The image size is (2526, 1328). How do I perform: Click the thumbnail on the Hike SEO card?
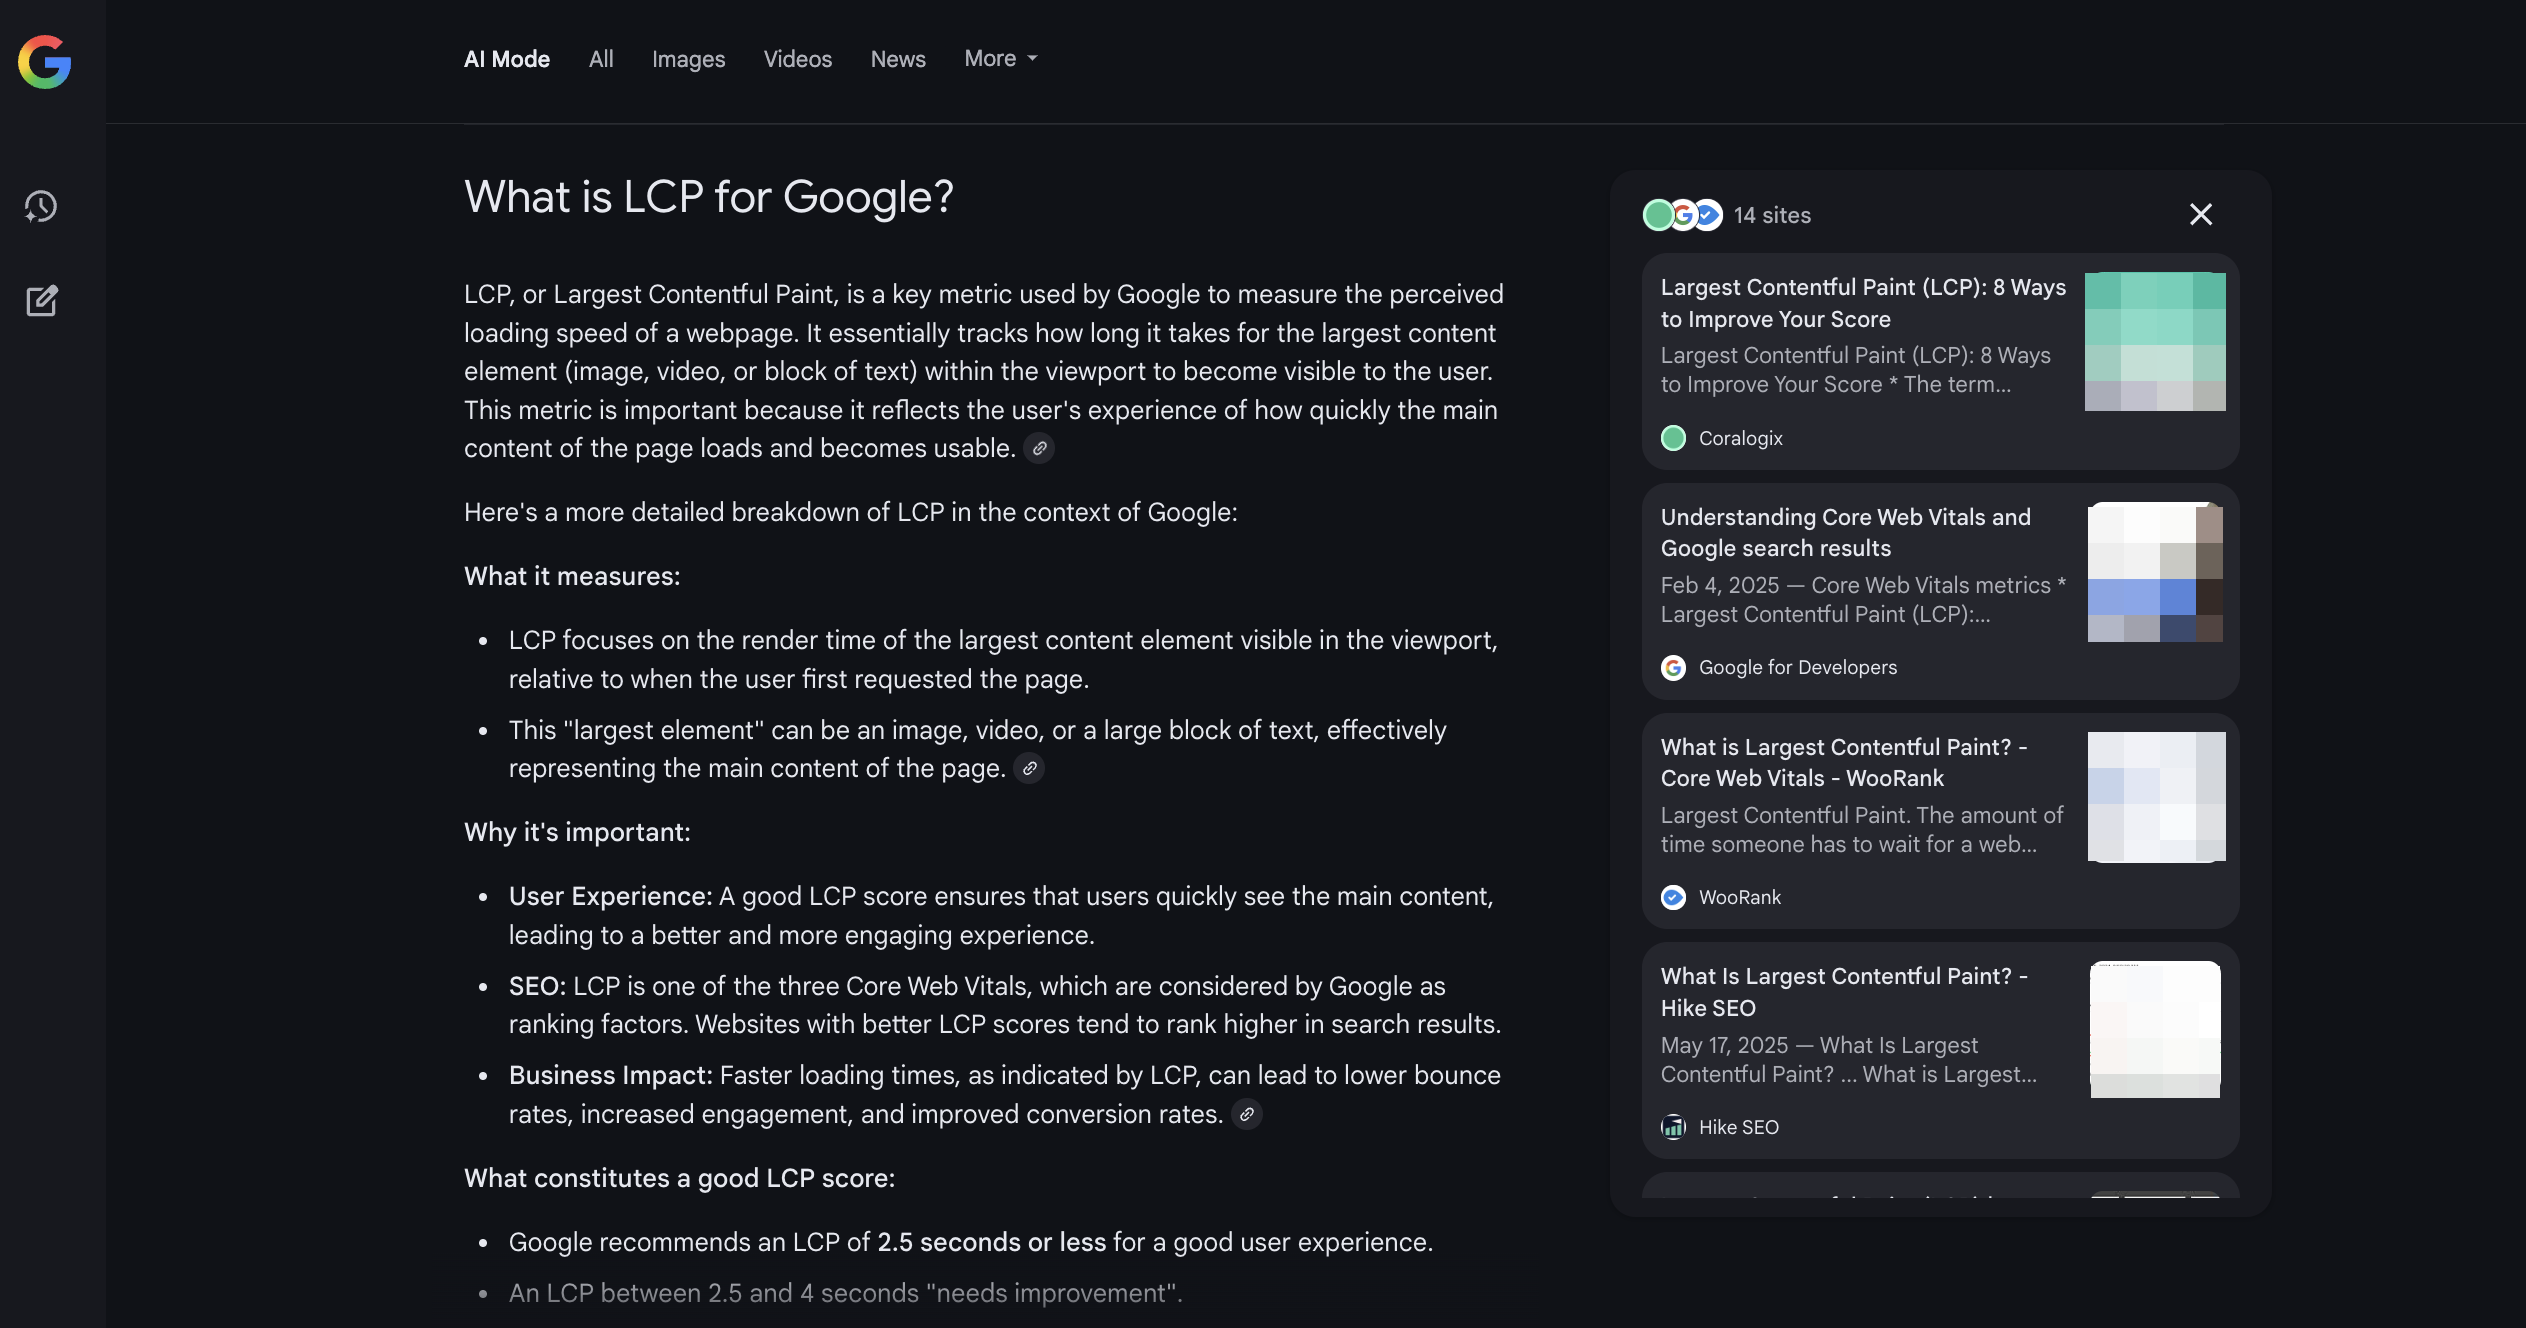point(2155,1028)
